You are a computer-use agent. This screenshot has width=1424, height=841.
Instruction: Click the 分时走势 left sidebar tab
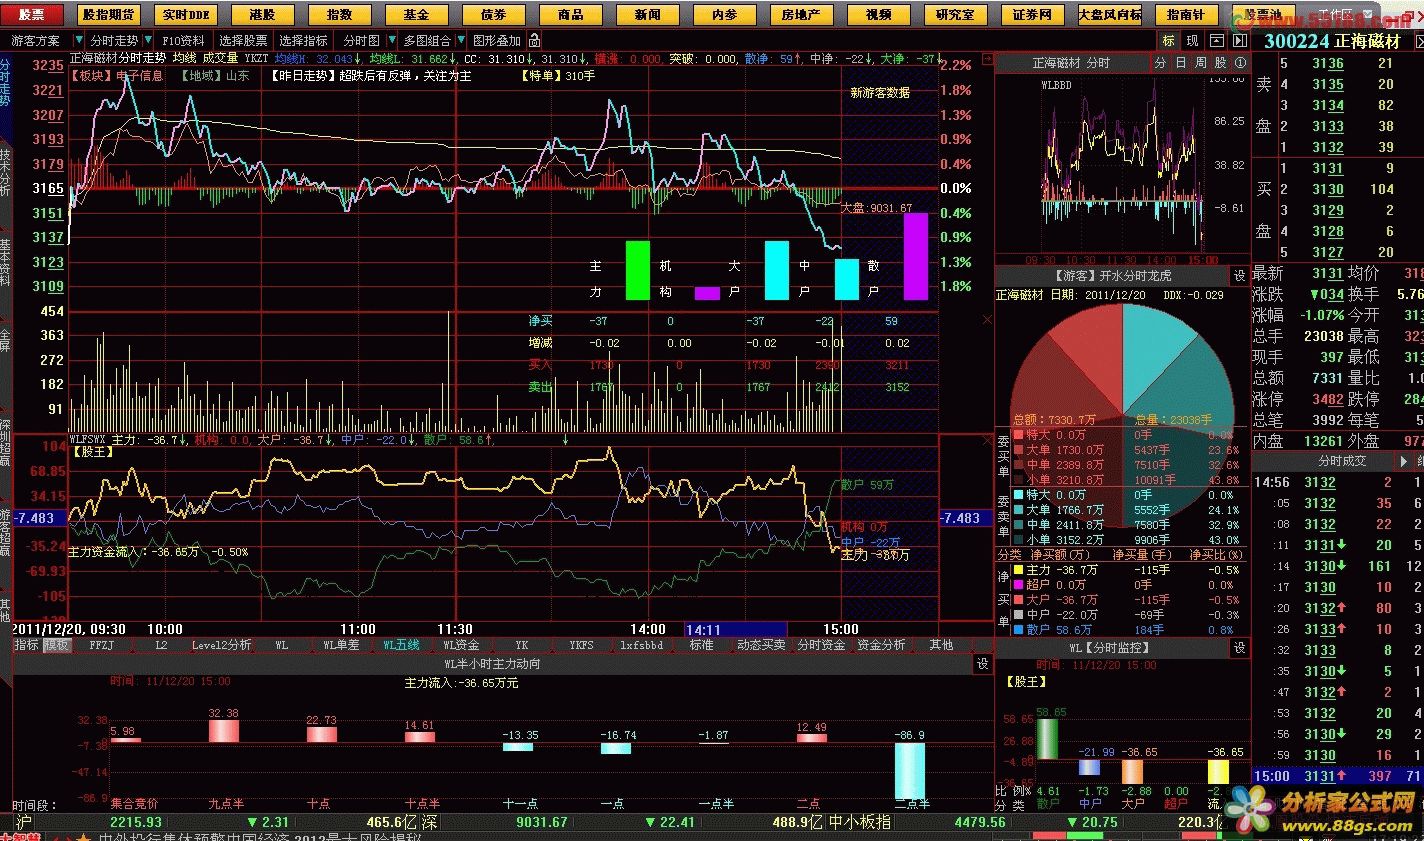(6, 82)
